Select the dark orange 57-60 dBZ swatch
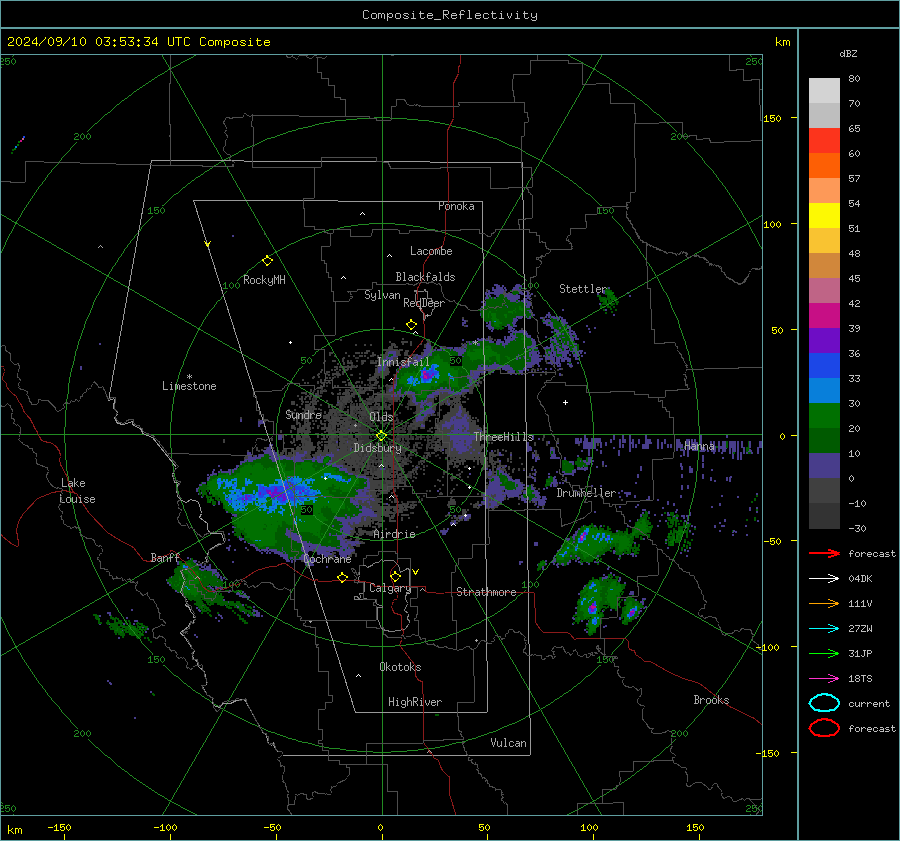The image size is (900, 841). 824,166
